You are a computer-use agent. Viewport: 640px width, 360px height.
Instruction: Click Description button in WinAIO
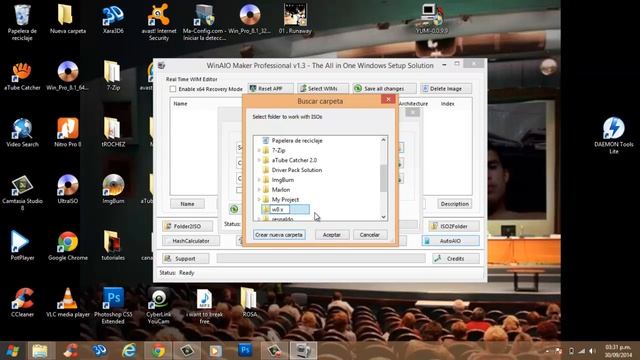(x=455, y=204)
